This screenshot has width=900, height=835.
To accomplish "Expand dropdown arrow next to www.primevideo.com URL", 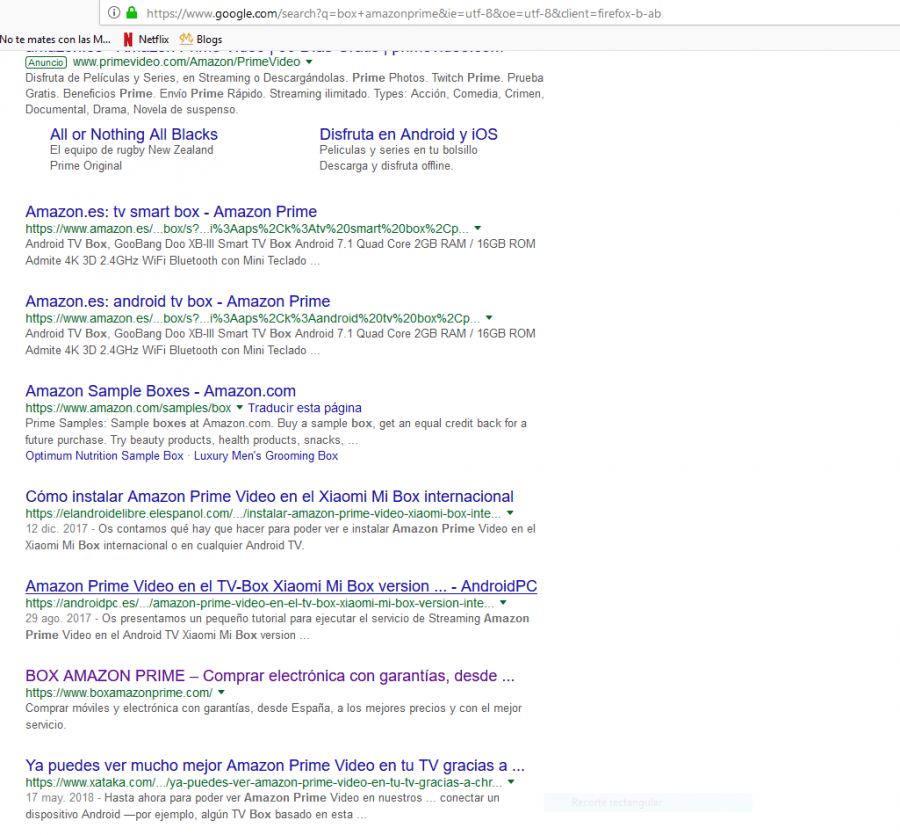I will click(x=309, y=62).
